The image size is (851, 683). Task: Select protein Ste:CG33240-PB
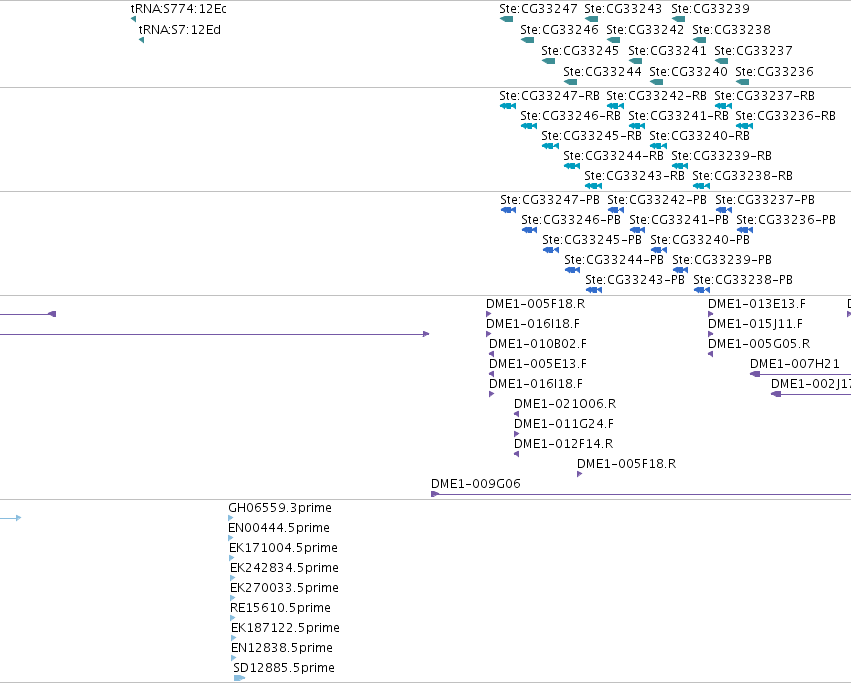point(700,240)
